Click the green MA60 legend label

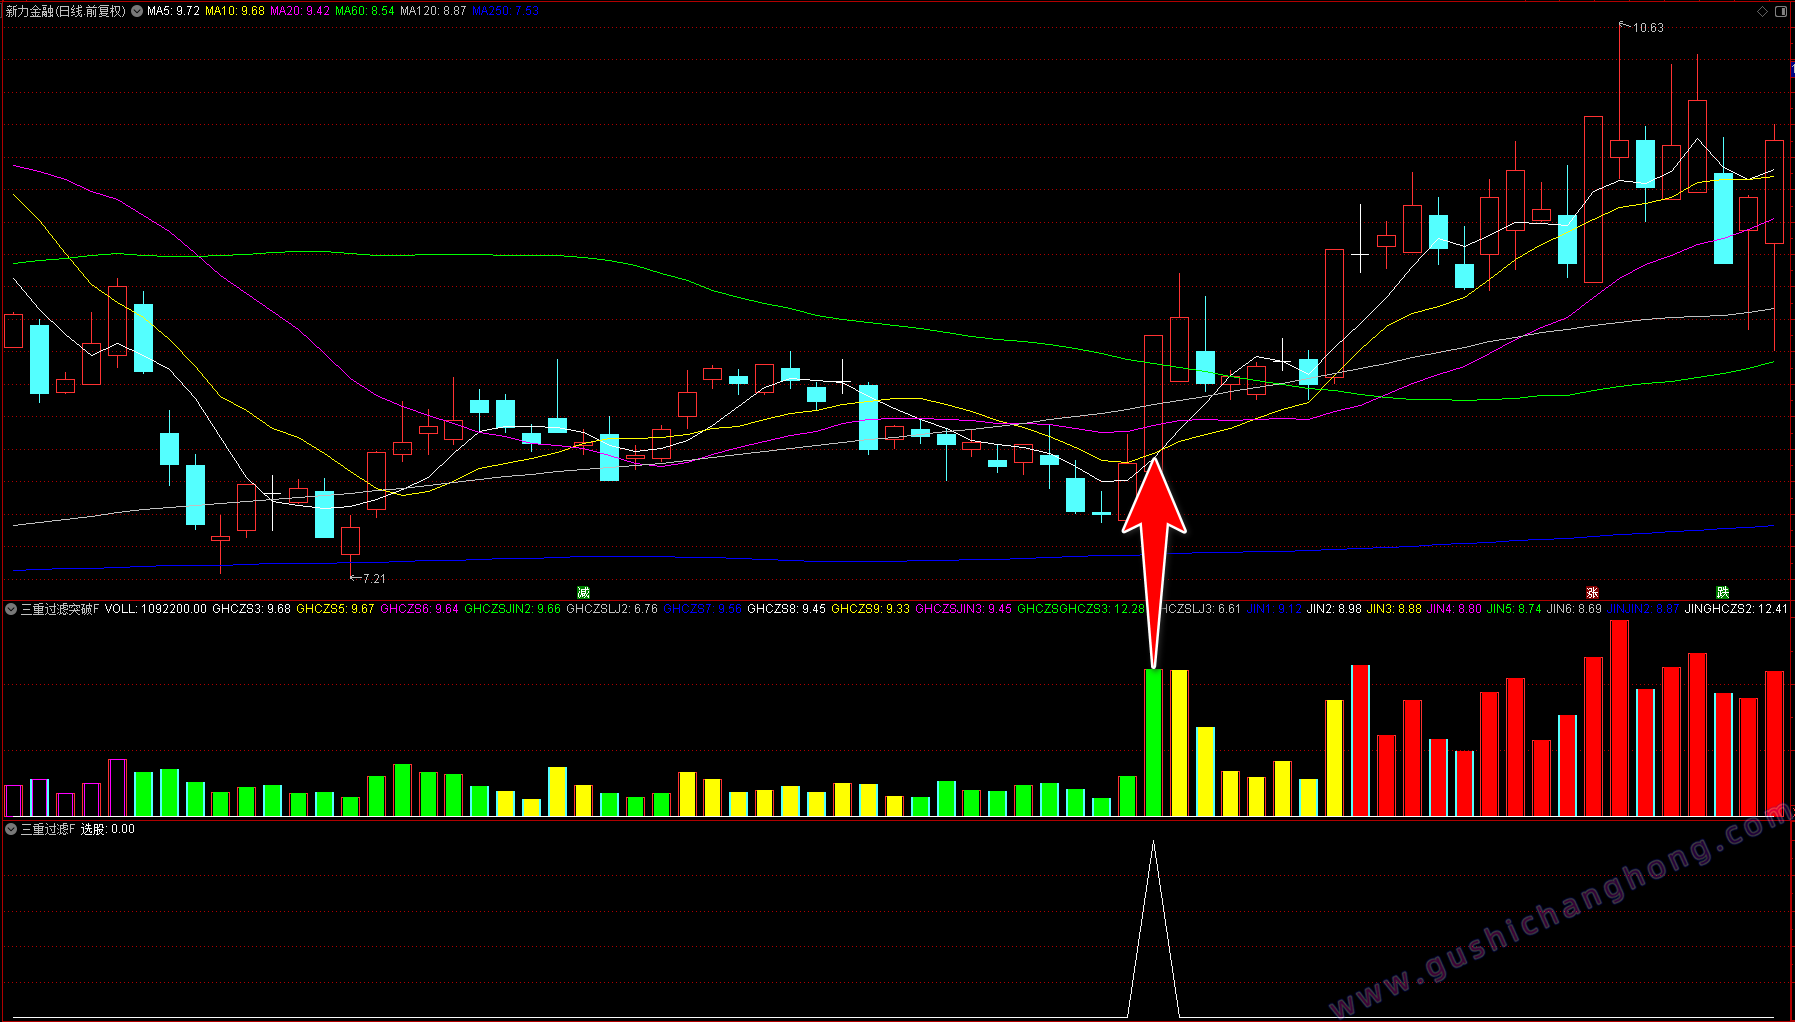[365, 12]
